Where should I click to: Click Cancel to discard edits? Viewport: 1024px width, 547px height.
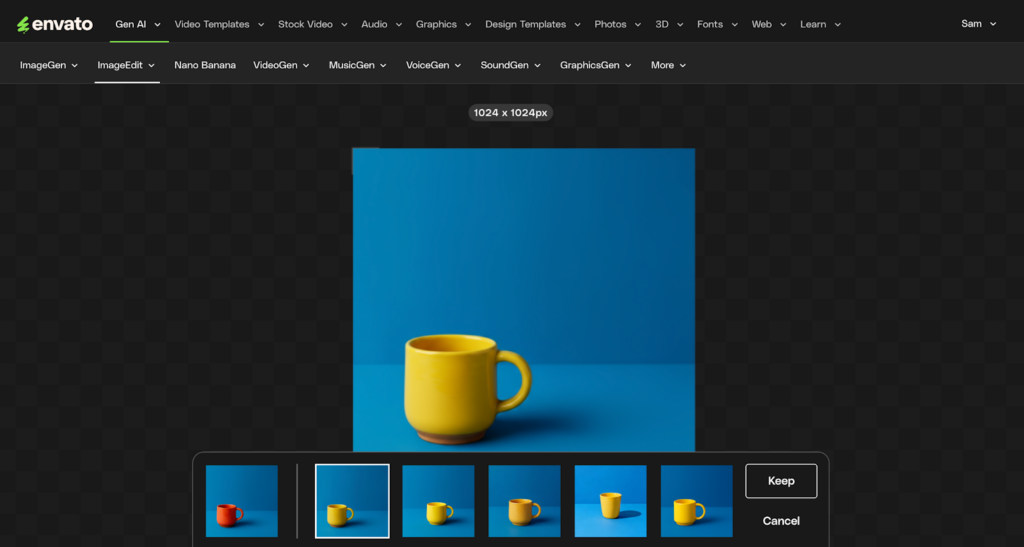click(x=781, y=520)
